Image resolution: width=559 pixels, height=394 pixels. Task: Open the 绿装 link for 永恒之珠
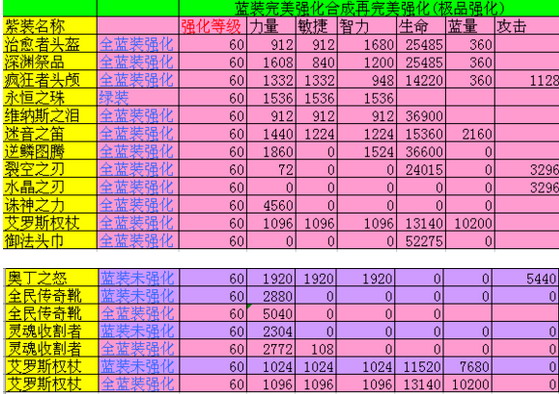coord(114,98)
